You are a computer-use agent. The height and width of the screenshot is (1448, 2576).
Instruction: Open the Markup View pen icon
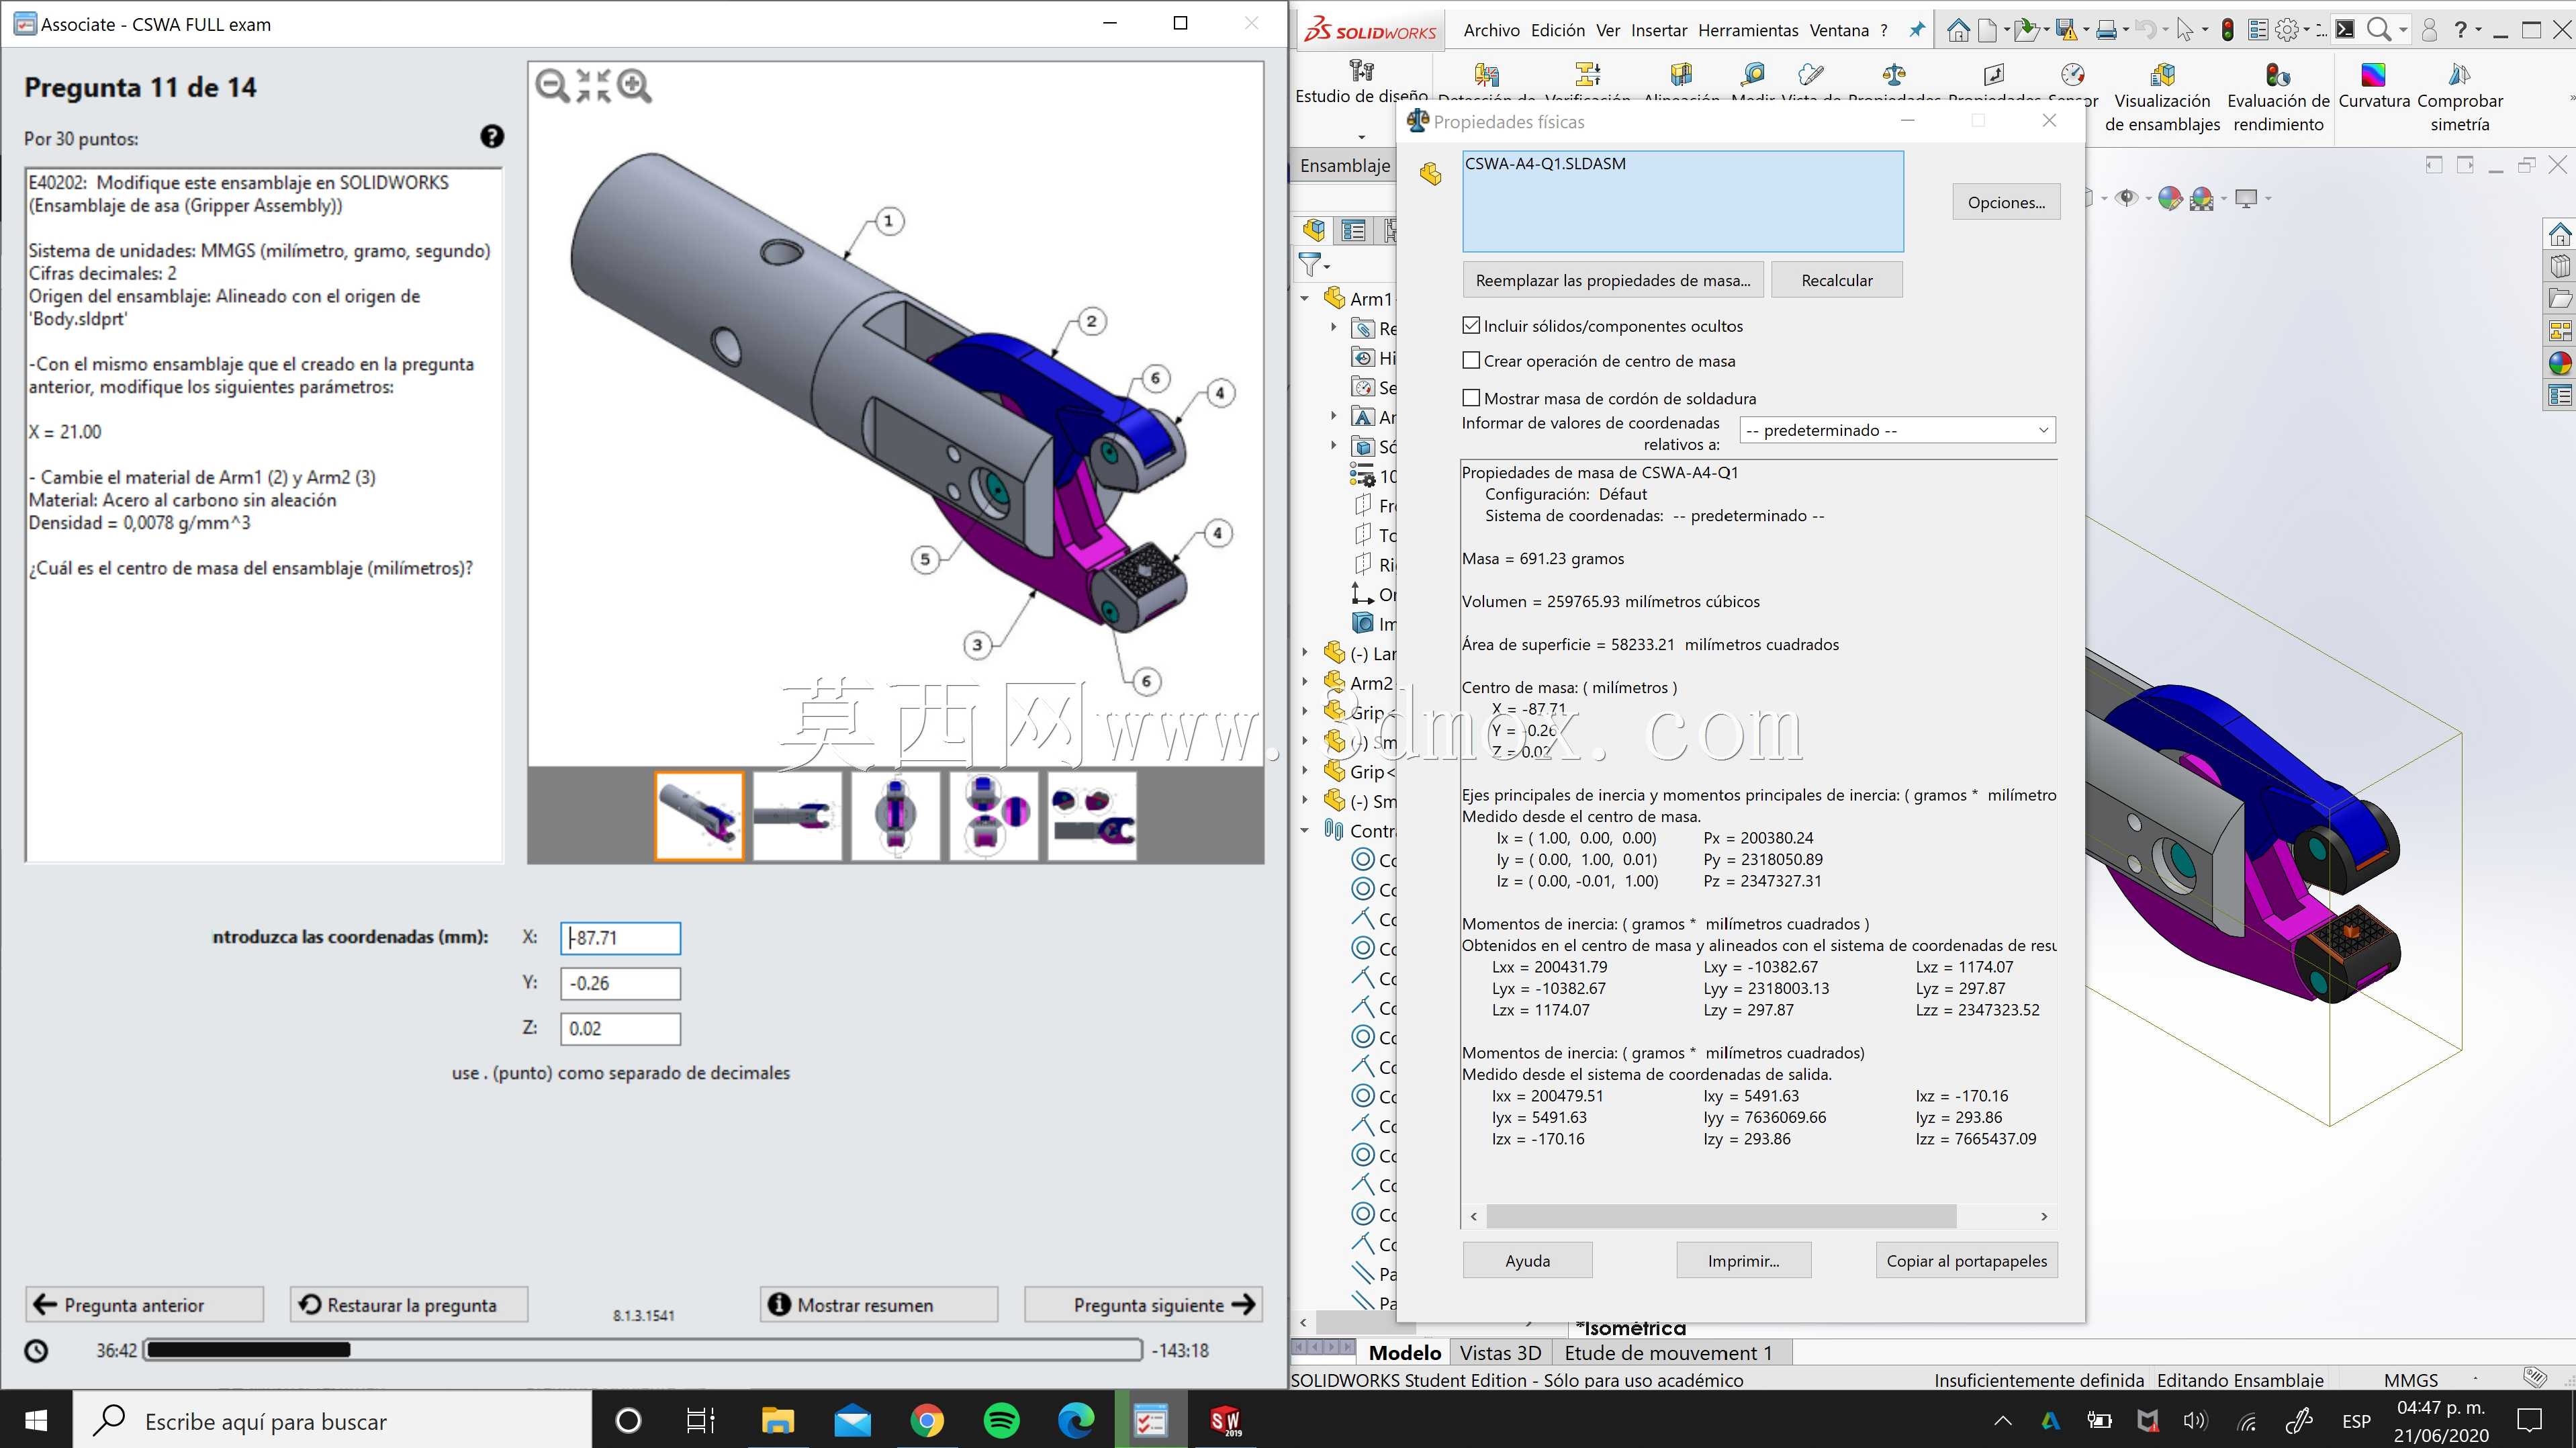point(1810,74)
